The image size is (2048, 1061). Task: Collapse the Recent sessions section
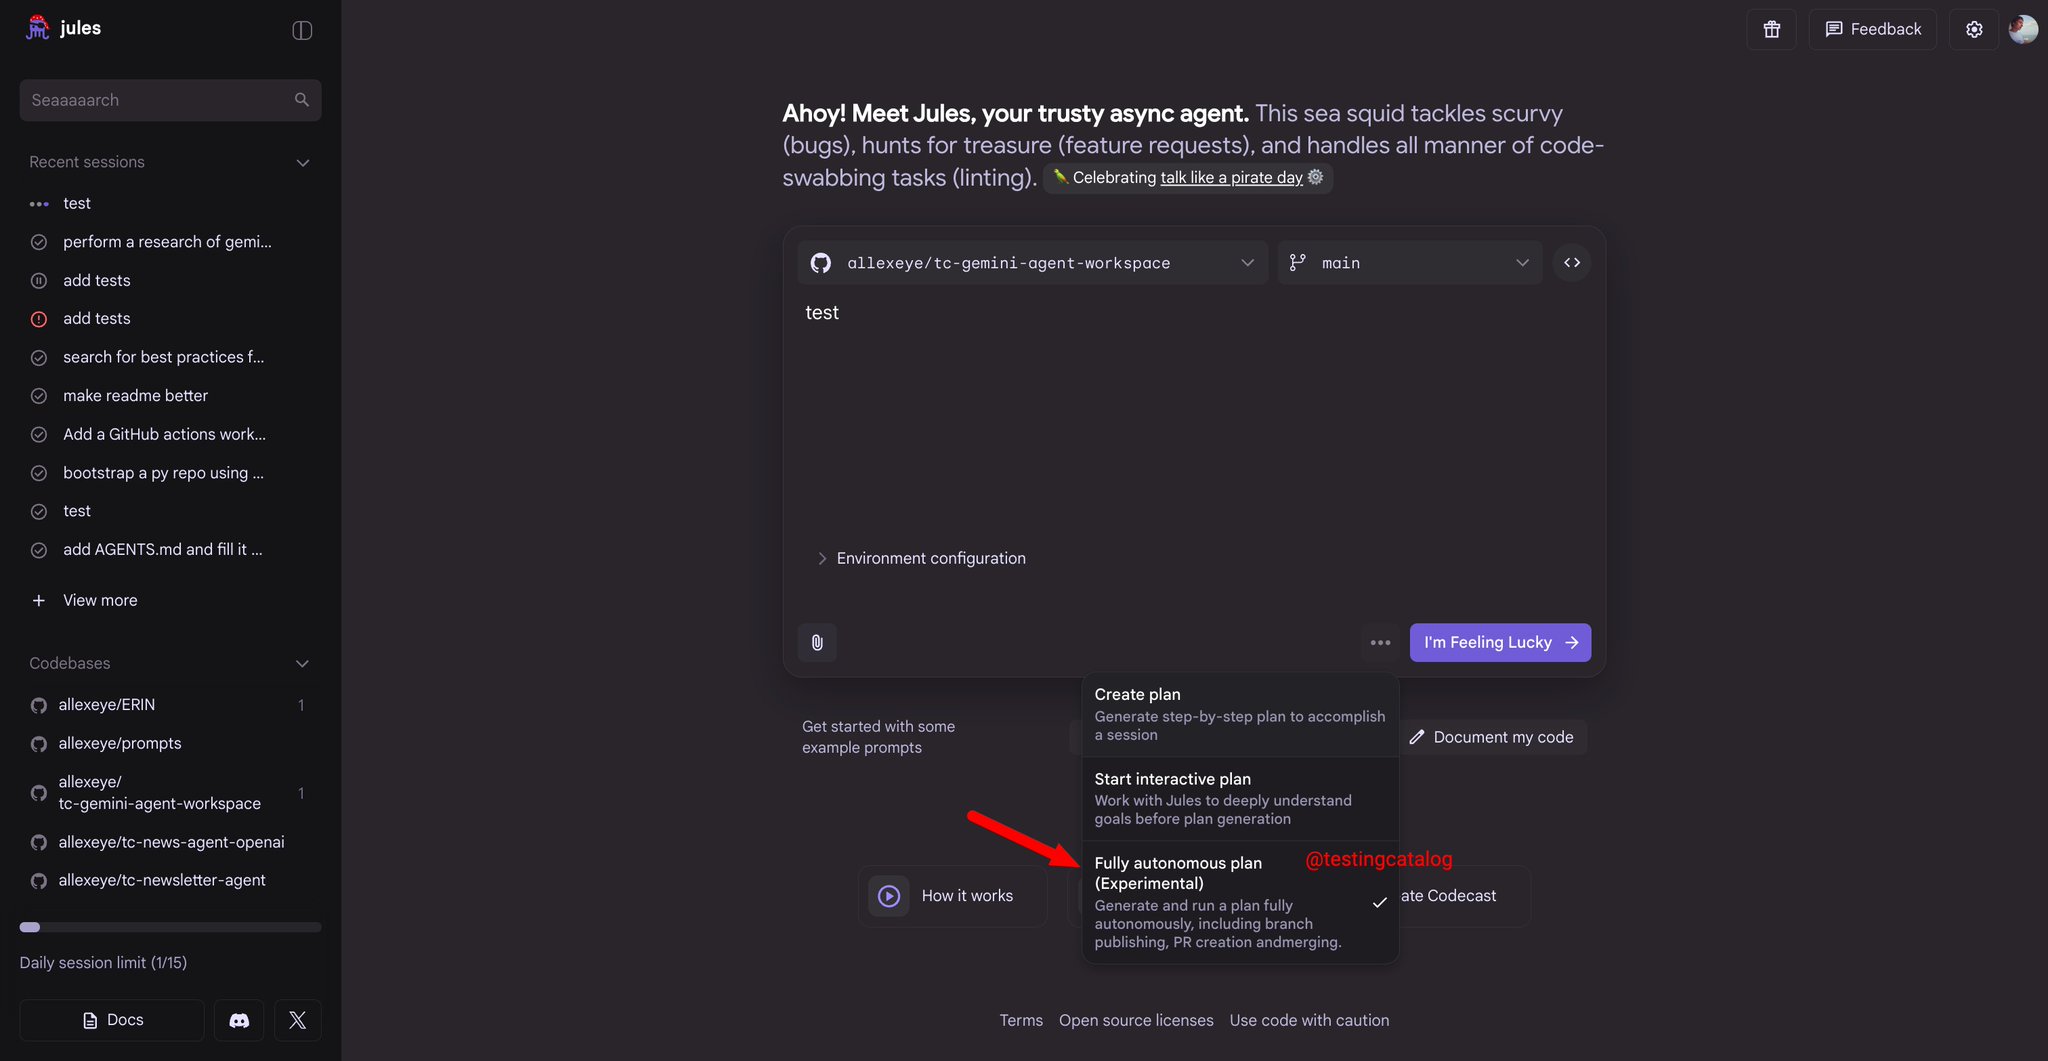pyautogui.click(x=303, y=163)
